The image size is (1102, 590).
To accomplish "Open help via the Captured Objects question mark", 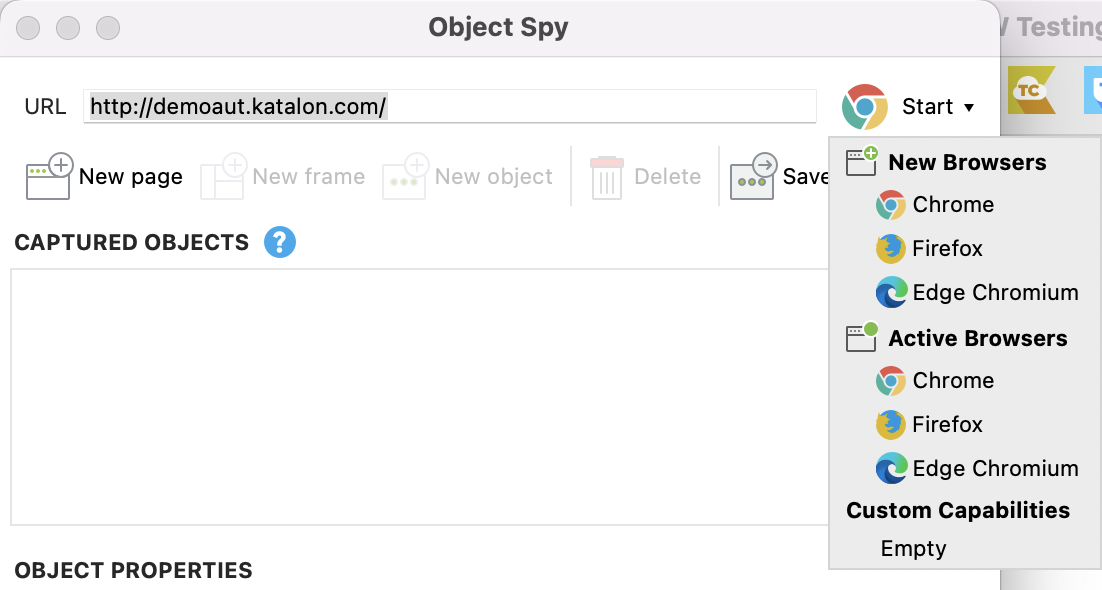I will tap(280, 242).
